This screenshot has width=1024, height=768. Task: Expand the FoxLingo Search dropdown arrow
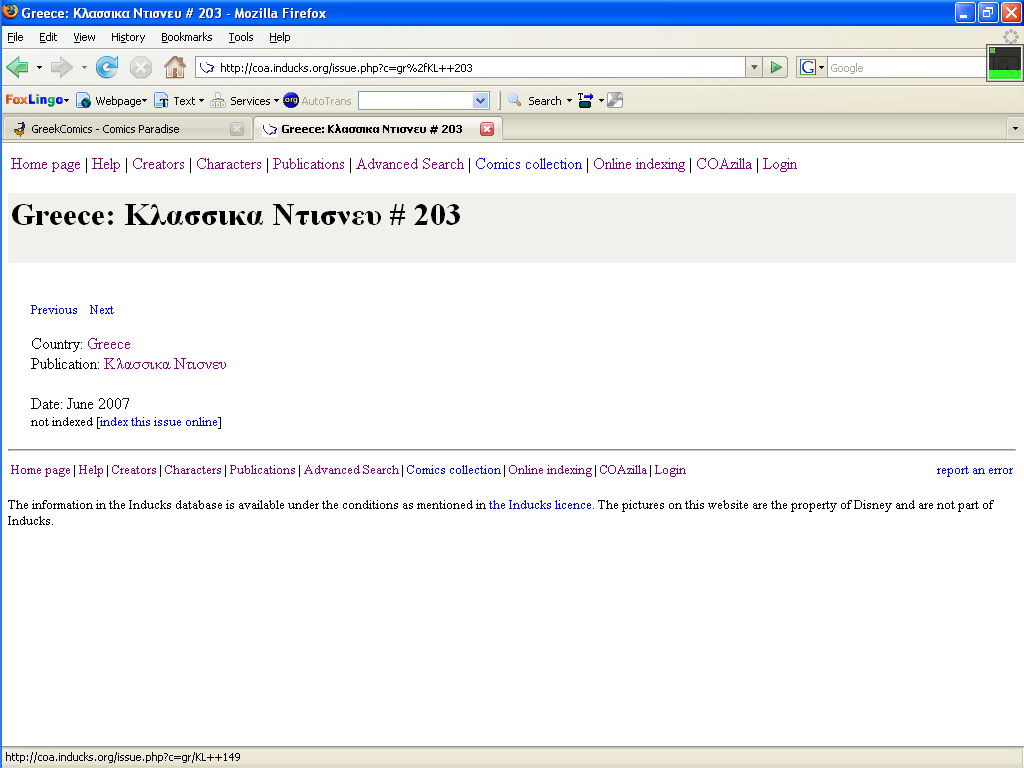point(569,101)
